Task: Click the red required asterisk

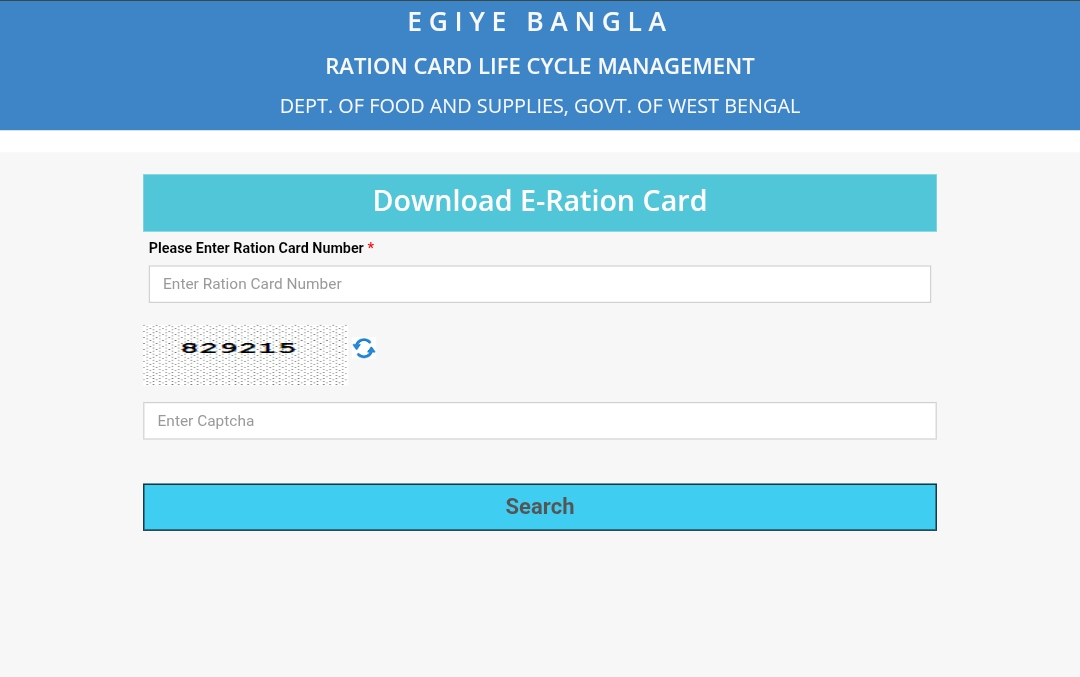Action: 371,247
